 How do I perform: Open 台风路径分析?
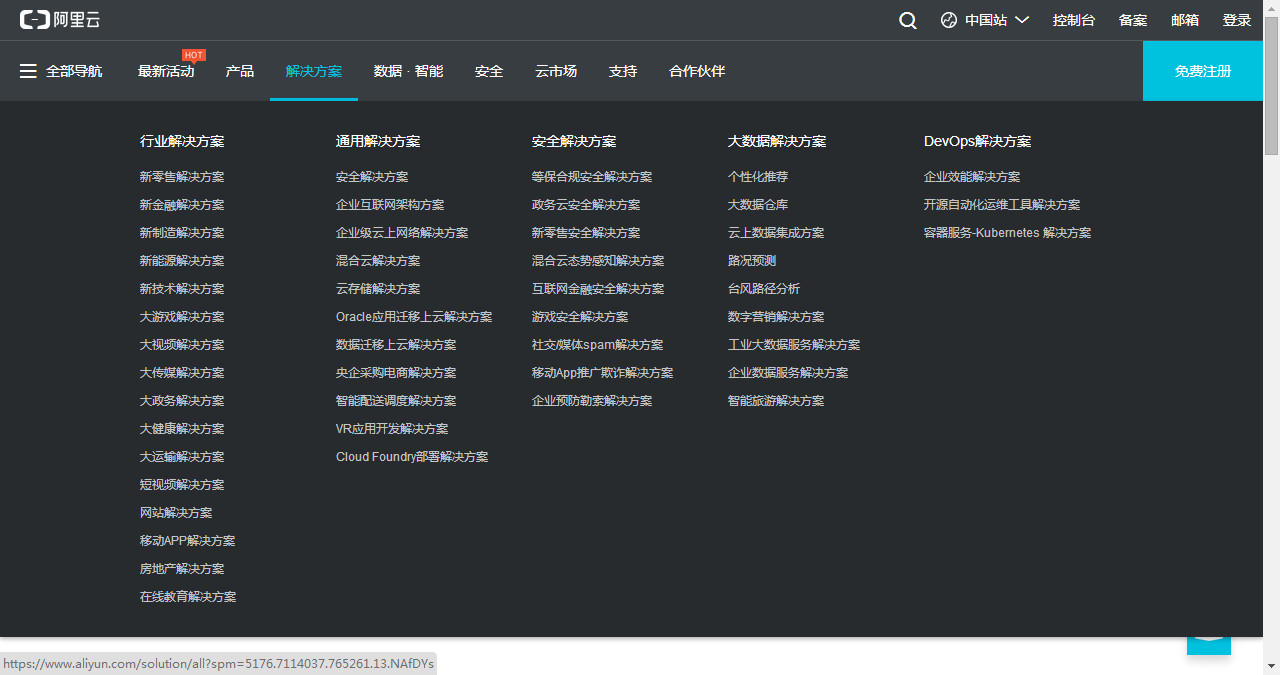(764, 289)
